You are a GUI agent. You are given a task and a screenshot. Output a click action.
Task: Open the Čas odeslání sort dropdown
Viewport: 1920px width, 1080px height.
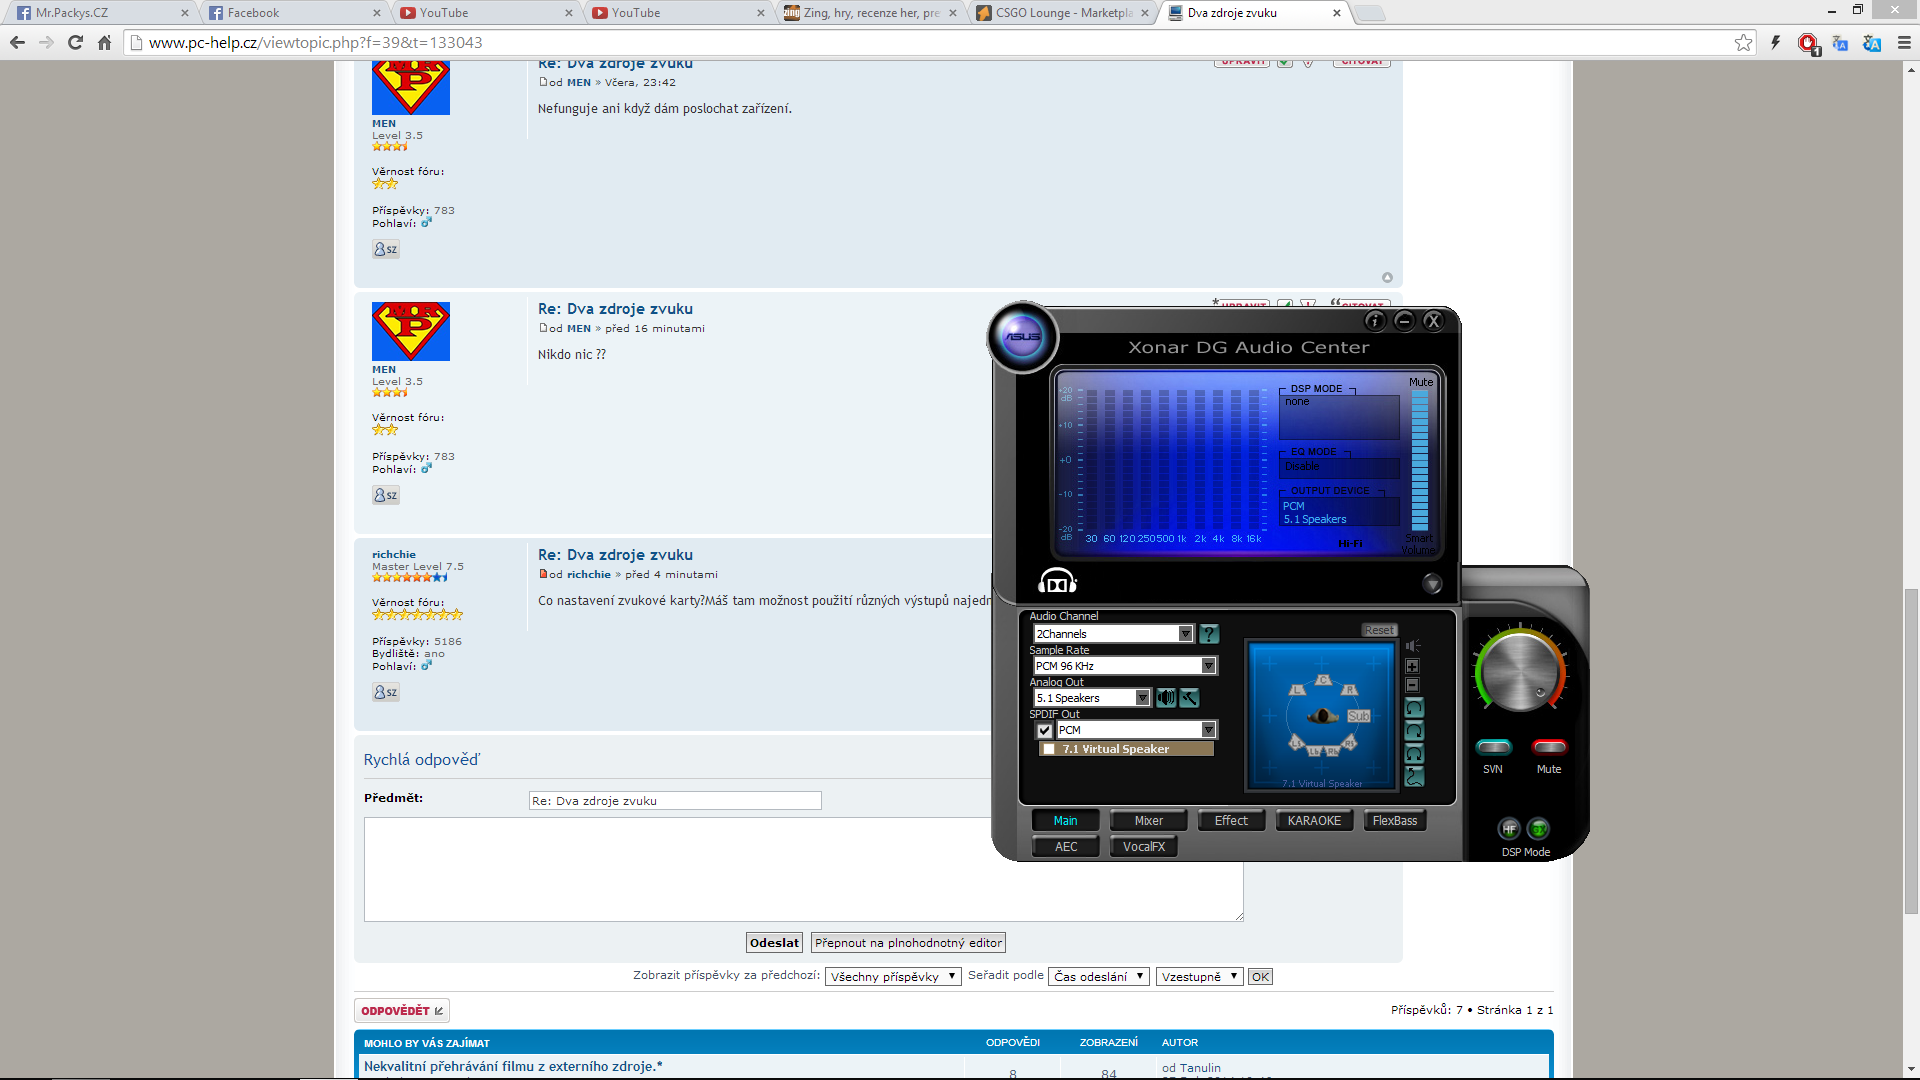(1099, 977)
